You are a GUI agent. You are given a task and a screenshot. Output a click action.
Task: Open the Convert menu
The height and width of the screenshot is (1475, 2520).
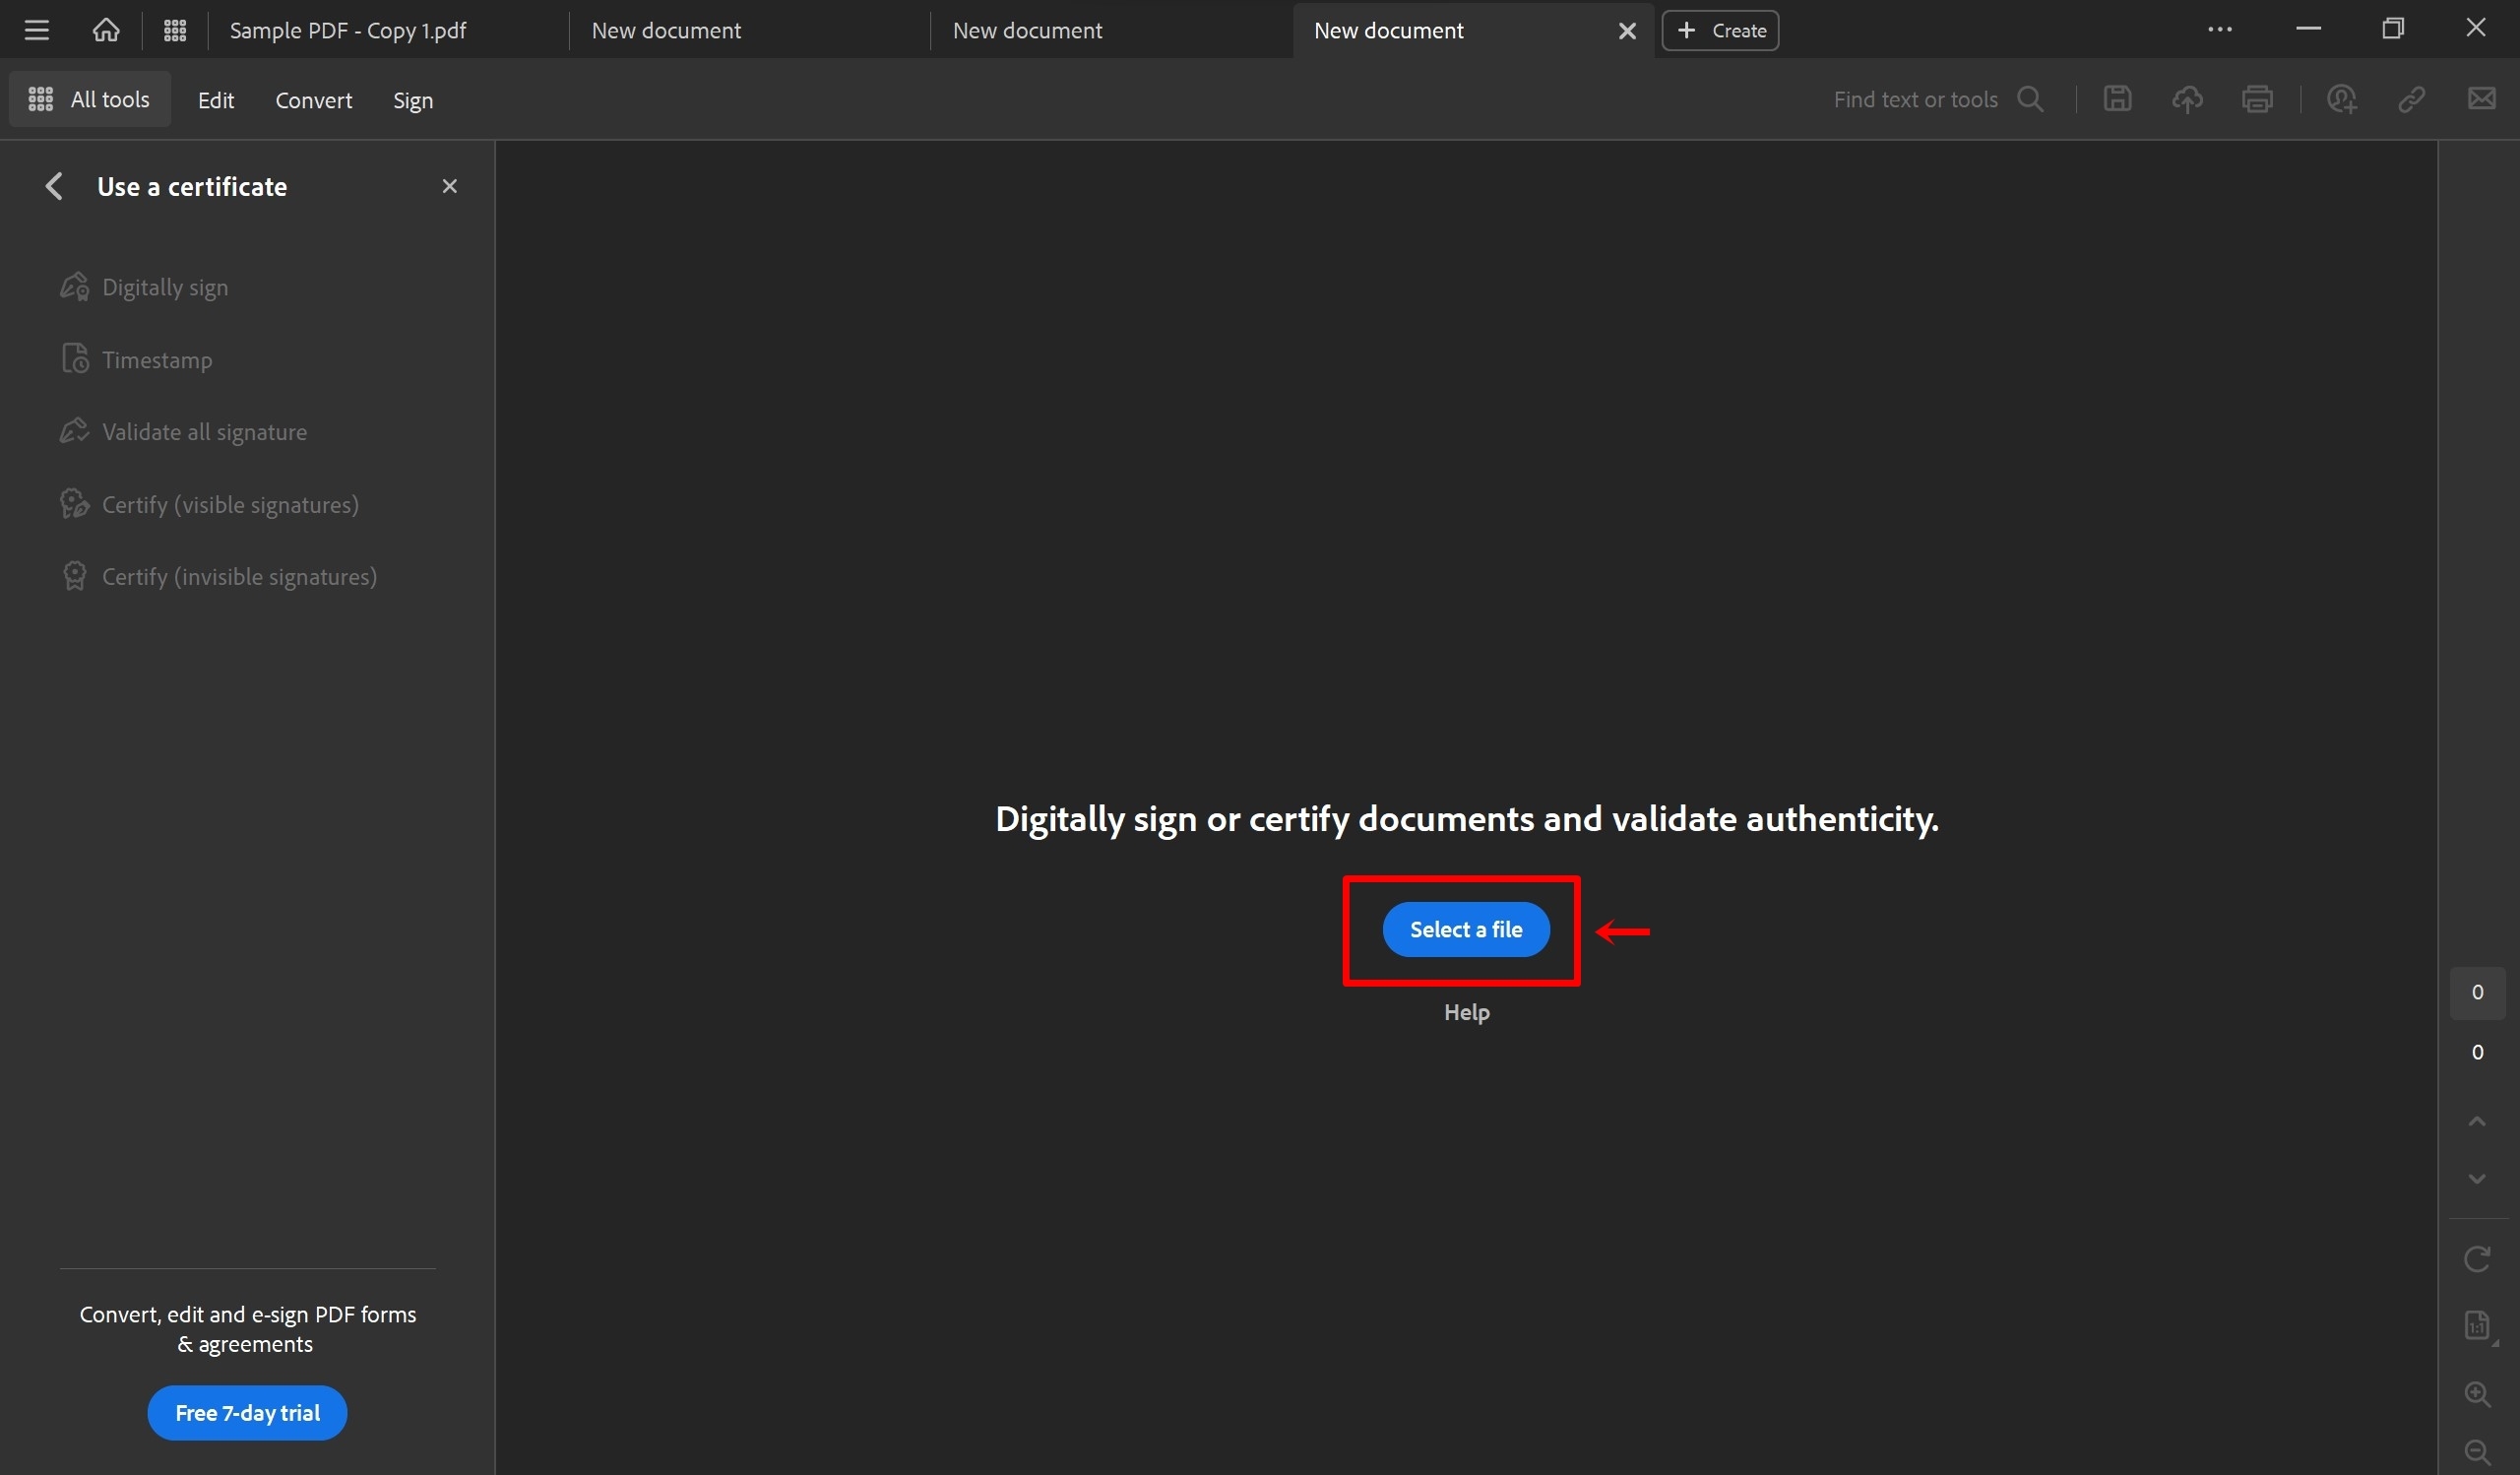(313, 99)
